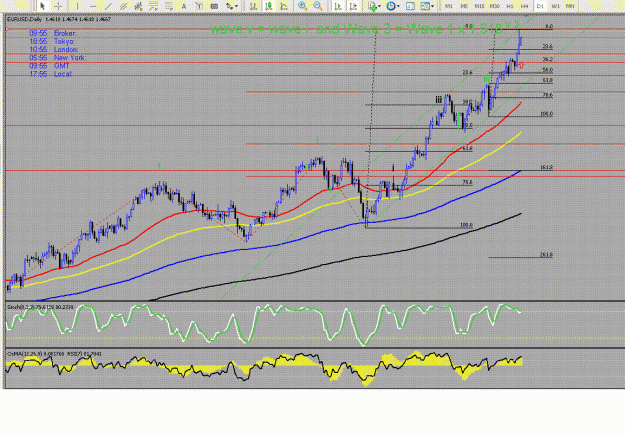625x437 pixels.
Task: Click the Periods clock icon
Action: 391,6
